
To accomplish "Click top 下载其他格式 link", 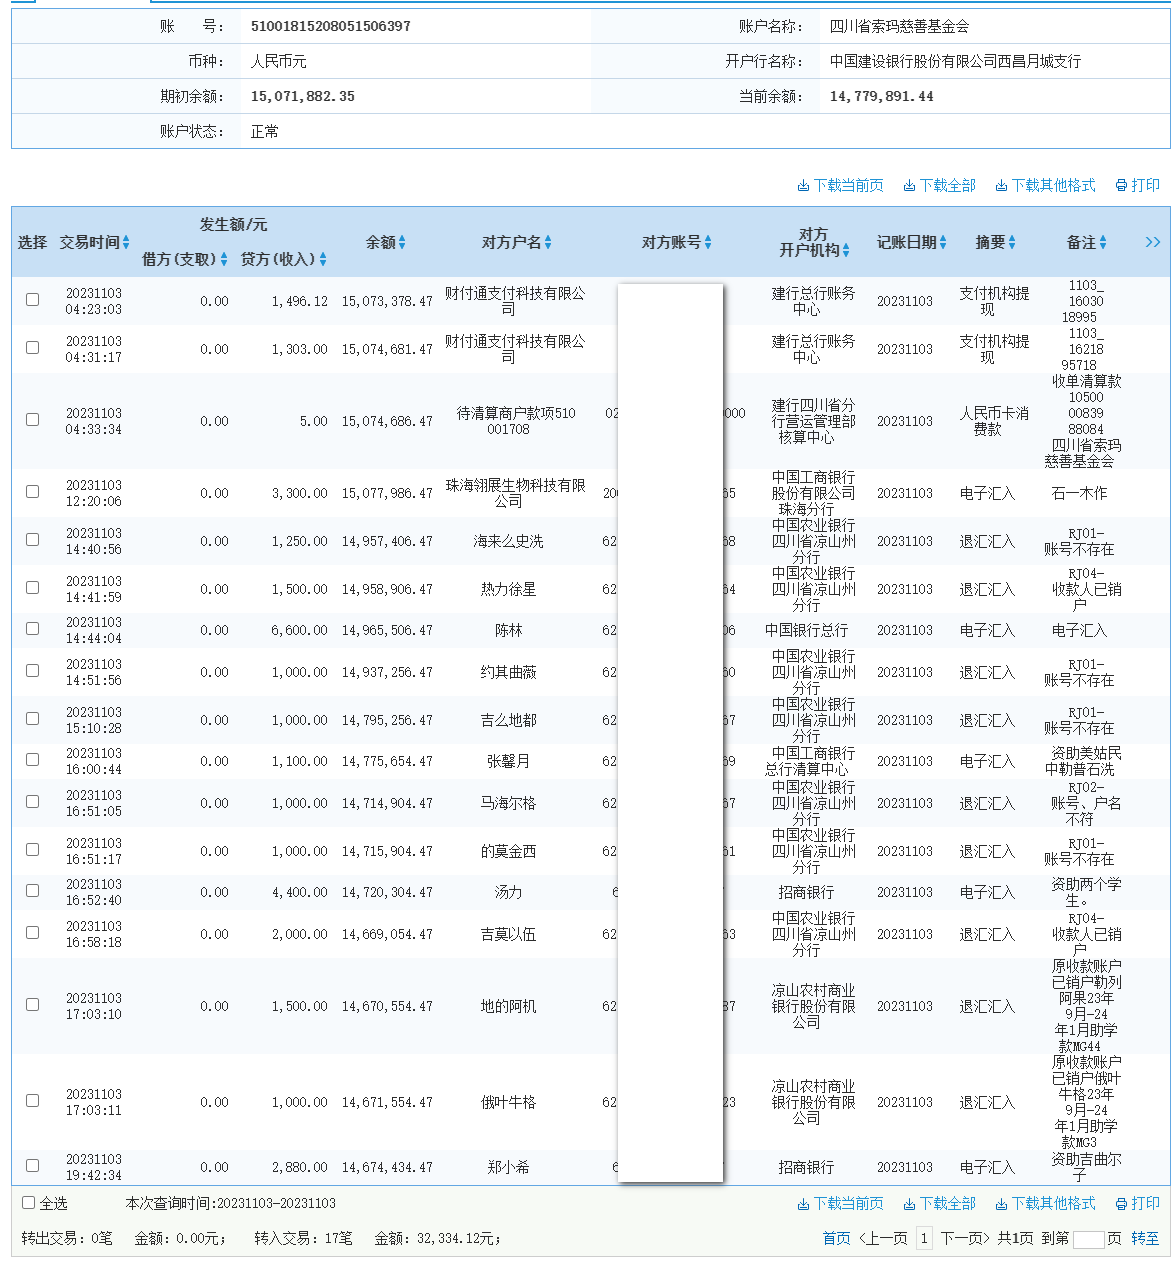I will [1045, 185].
